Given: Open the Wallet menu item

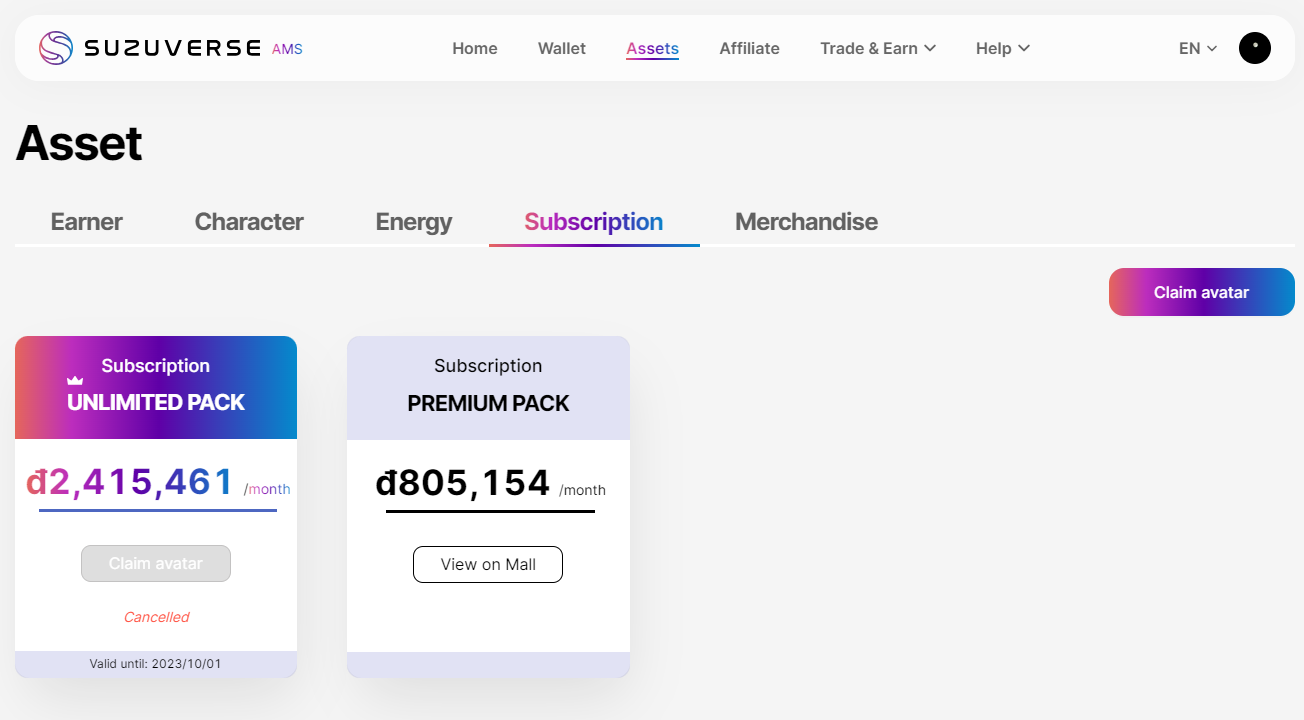Looking at the screenshot, I should click(562, 48).
